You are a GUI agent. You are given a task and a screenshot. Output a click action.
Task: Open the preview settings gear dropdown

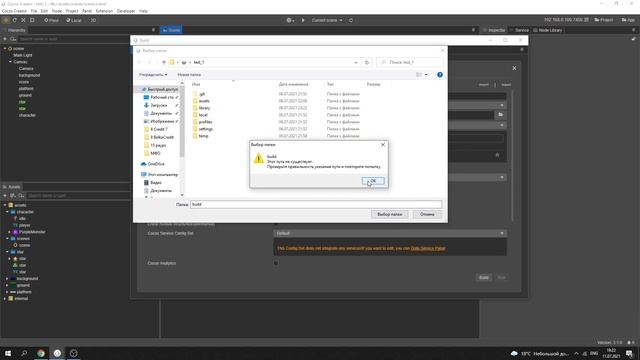pyautogui.click(x=290, y=20)
